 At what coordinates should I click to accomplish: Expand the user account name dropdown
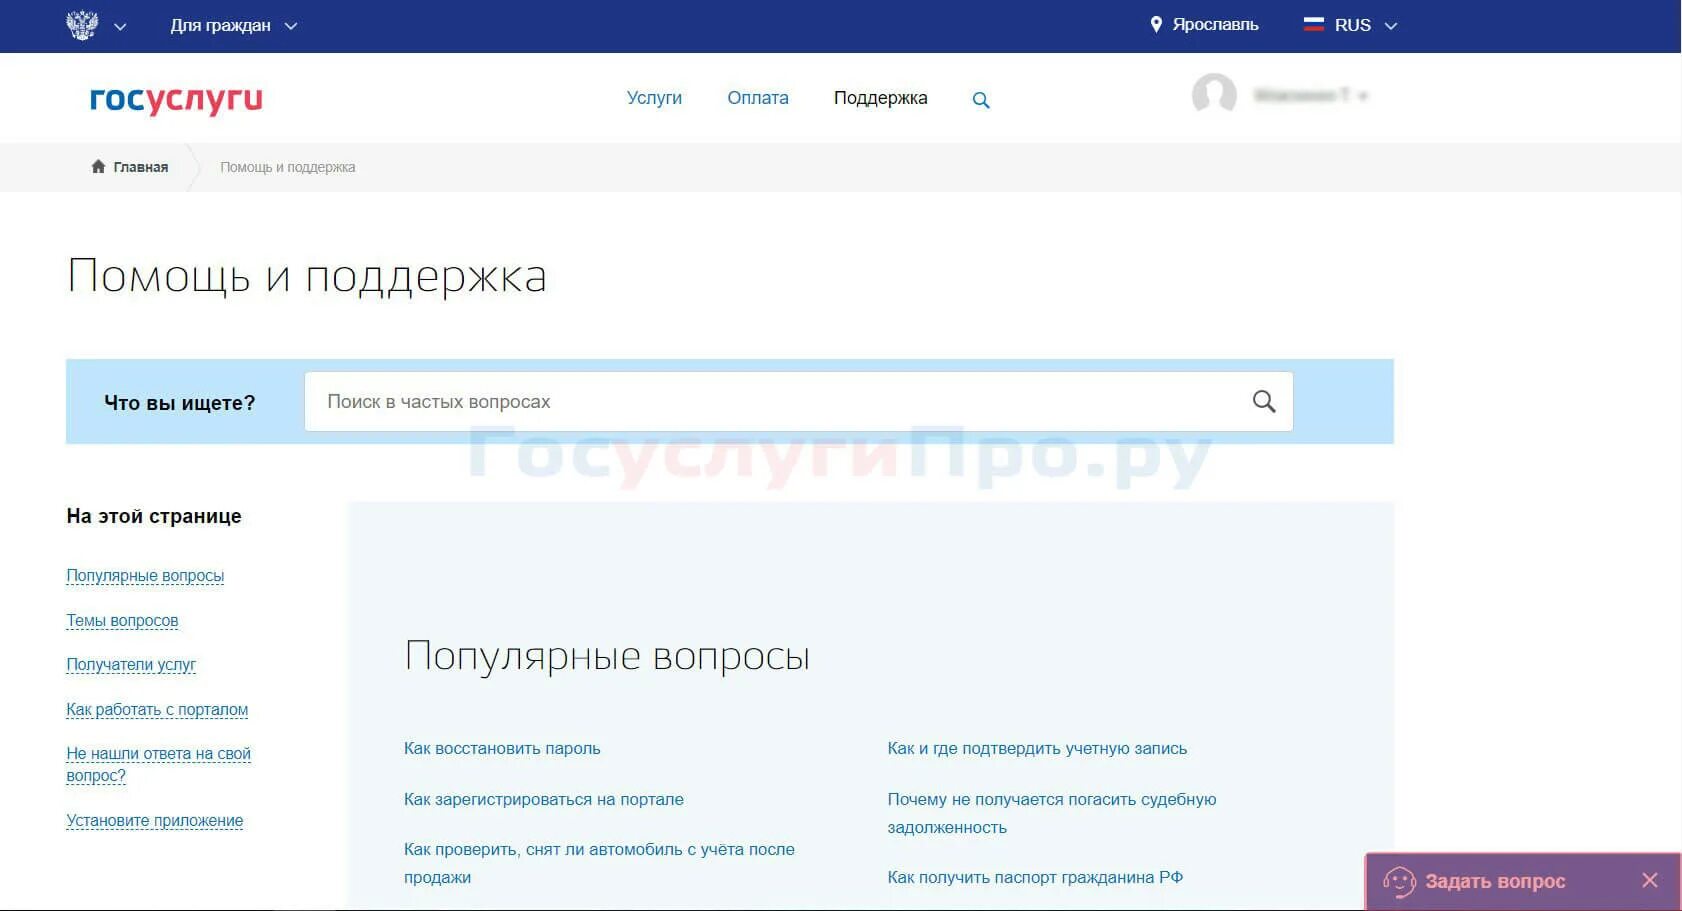pos(1310,96)
